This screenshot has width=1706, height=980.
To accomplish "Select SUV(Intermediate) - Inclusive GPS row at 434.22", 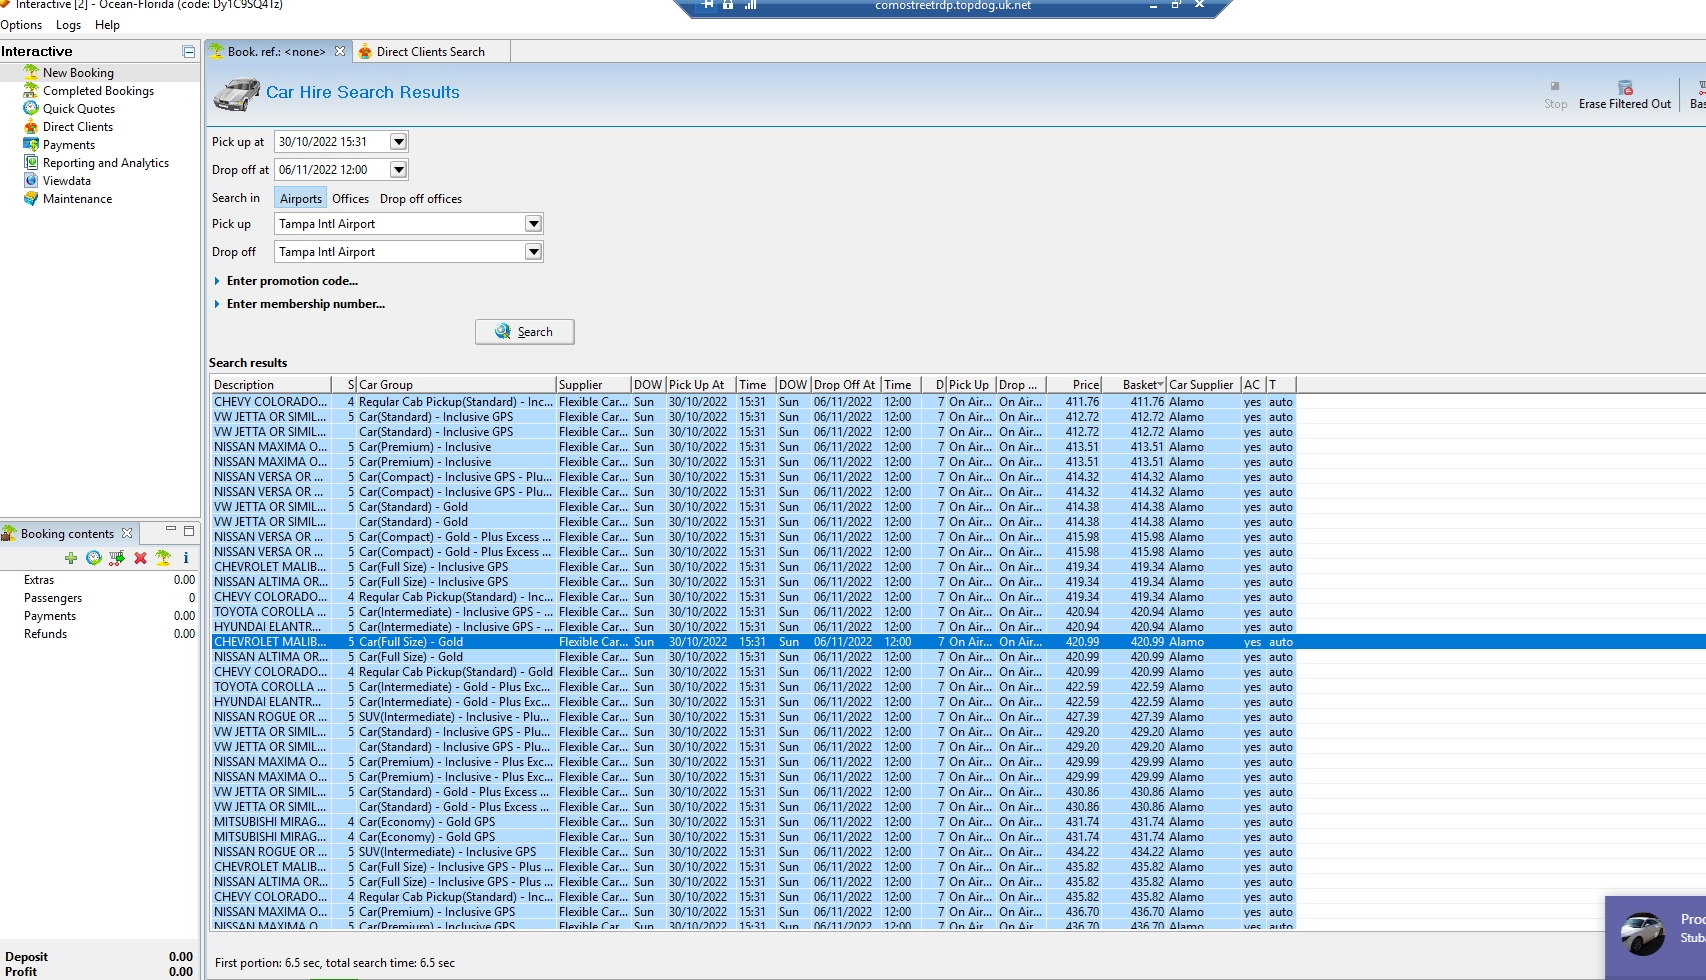I will pyautogui.click(x=752, y=852).
